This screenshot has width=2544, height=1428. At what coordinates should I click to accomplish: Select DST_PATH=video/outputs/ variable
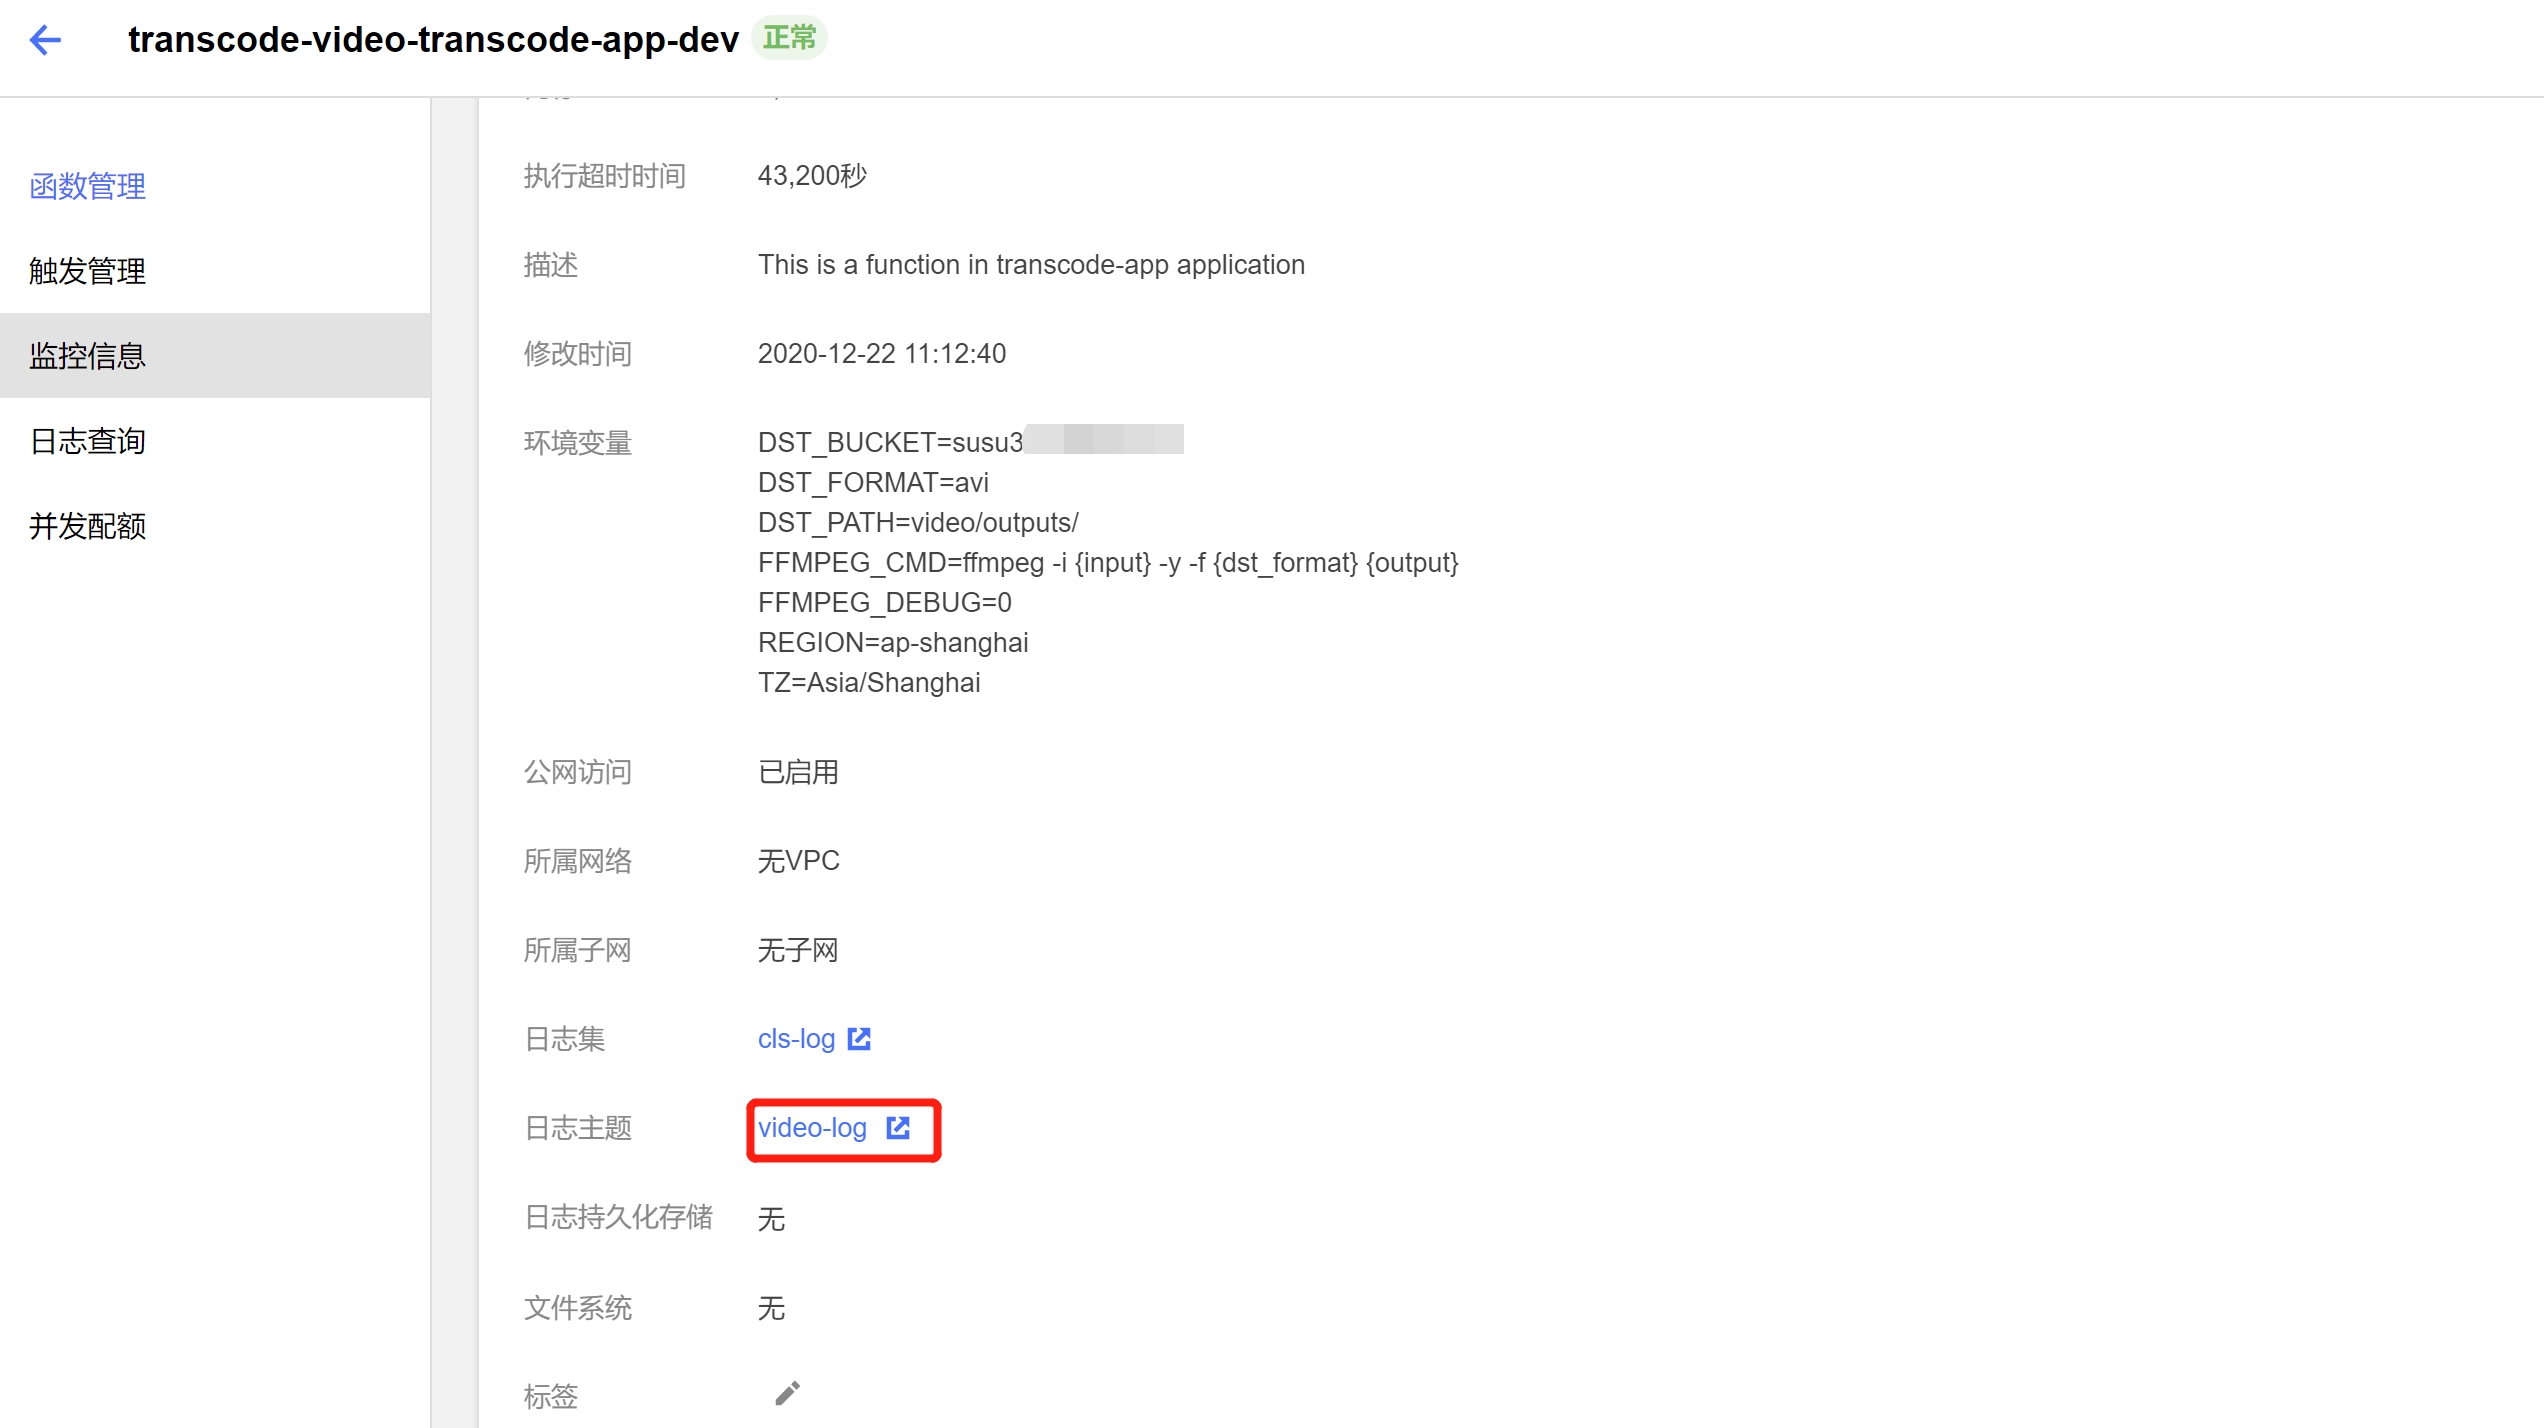918,522
